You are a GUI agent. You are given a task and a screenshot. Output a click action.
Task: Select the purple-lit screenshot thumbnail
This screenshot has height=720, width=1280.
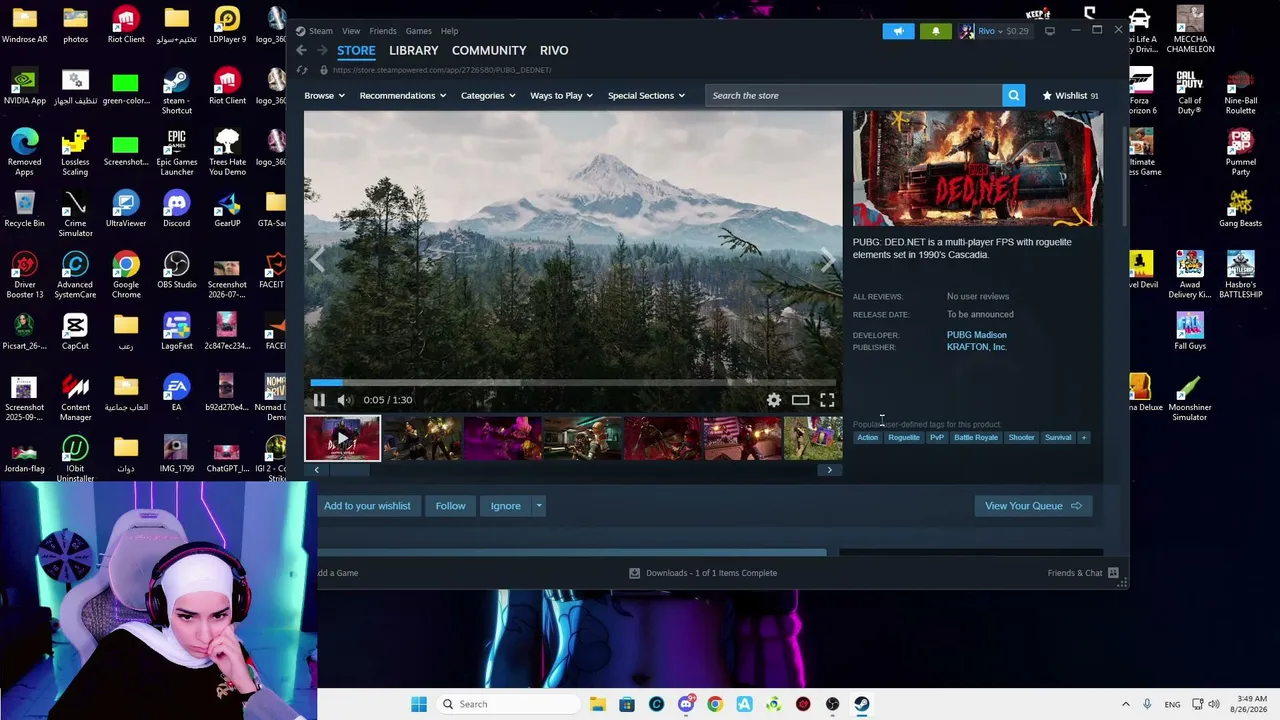point(502,438)
